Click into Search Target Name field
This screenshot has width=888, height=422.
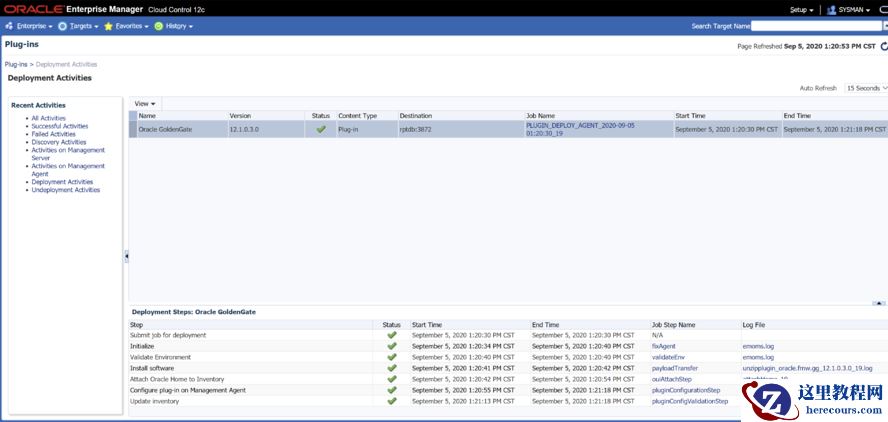(816, 26)
